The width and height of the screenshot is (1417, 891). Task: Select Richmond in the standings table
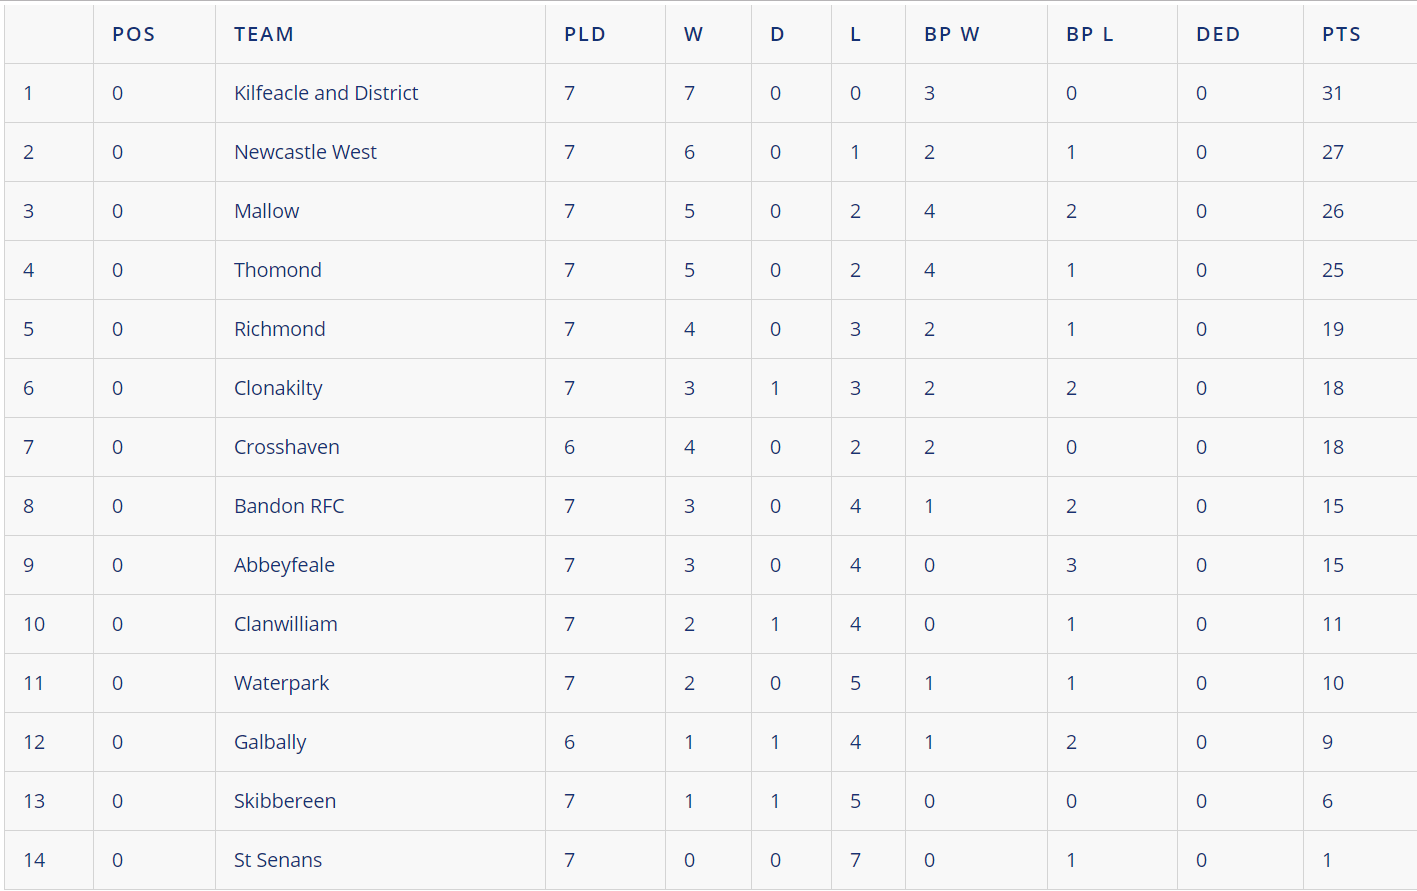[x=279, y=329]
